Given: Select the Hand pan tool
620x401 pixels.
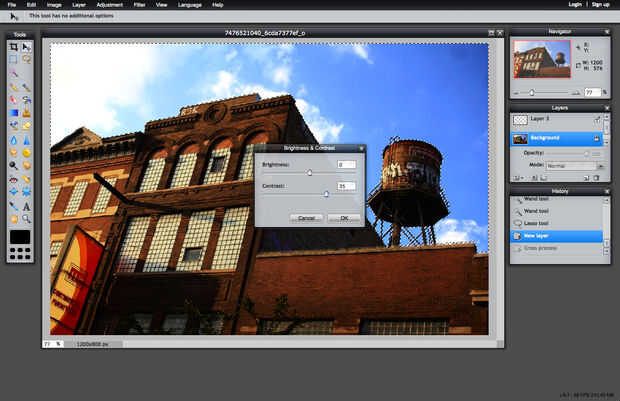Looking at the screenshot, I should [x=14, y=219].
